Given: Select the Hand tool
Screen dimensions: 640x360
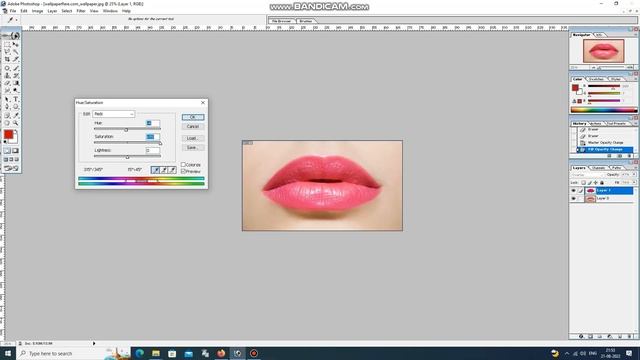Looking at the screenshot, I should click(x=7, y=122).
